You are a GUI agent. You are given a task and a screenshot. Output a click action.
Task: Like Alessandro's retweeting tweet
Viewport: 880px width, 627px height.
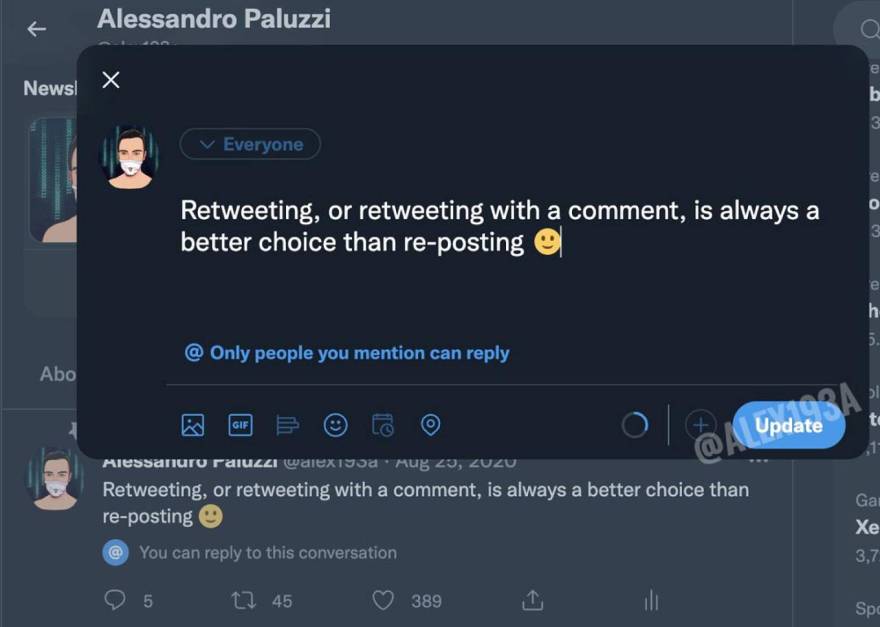(383, 600)
